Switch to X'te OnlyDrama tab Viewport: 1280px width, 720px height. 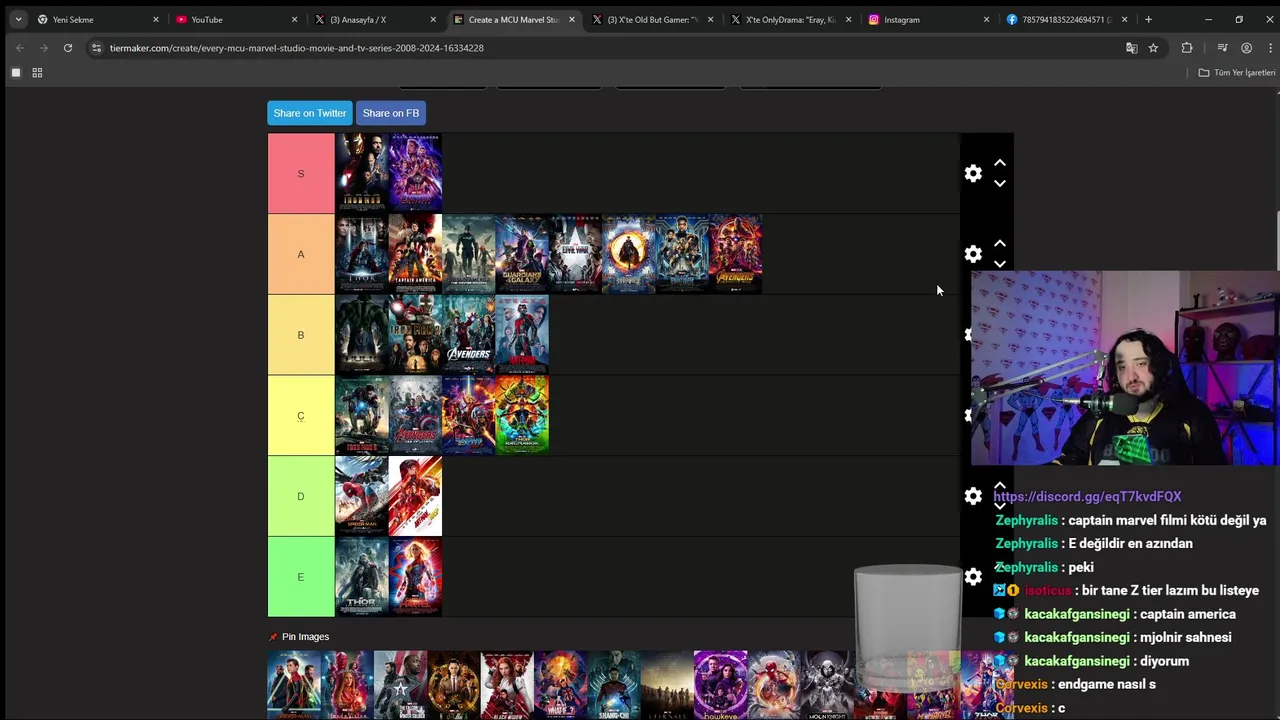pyautogui.click(x=790, y=19)
